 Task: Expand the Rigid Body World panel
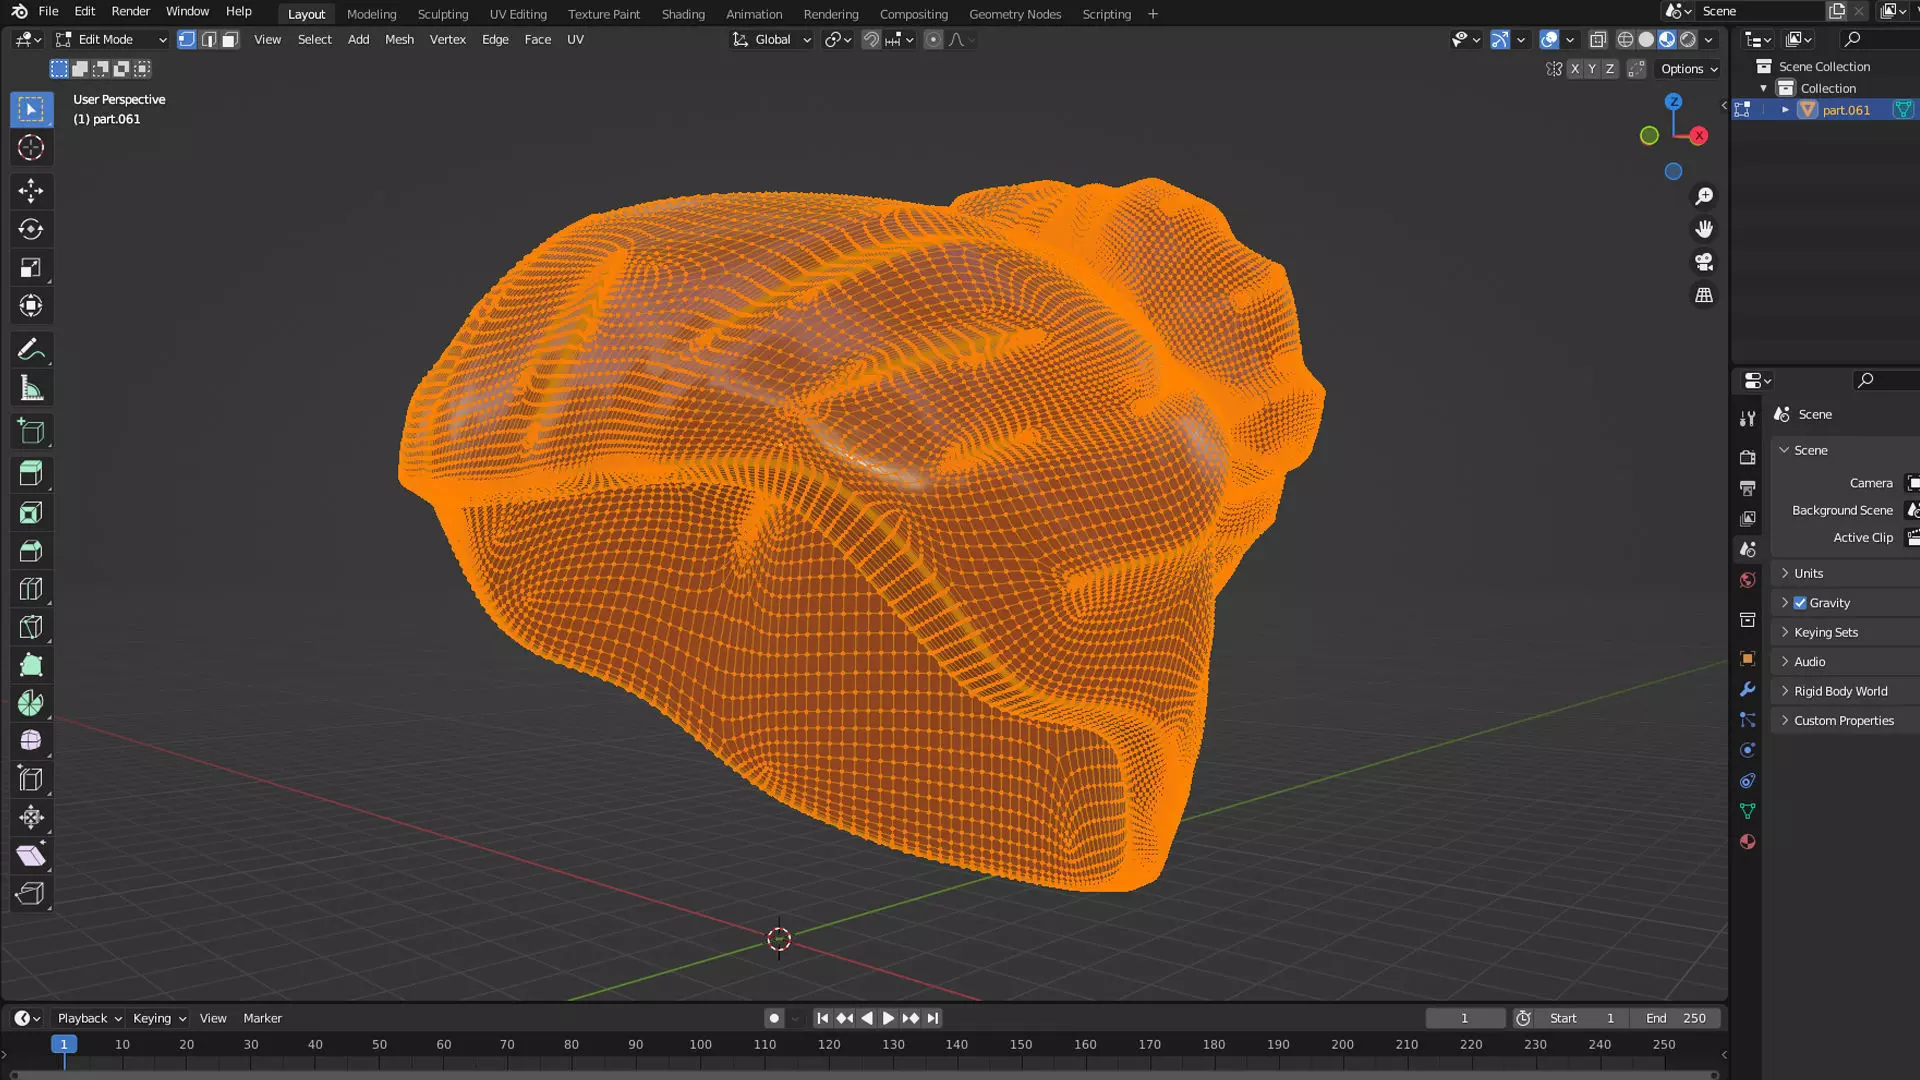1840,691
